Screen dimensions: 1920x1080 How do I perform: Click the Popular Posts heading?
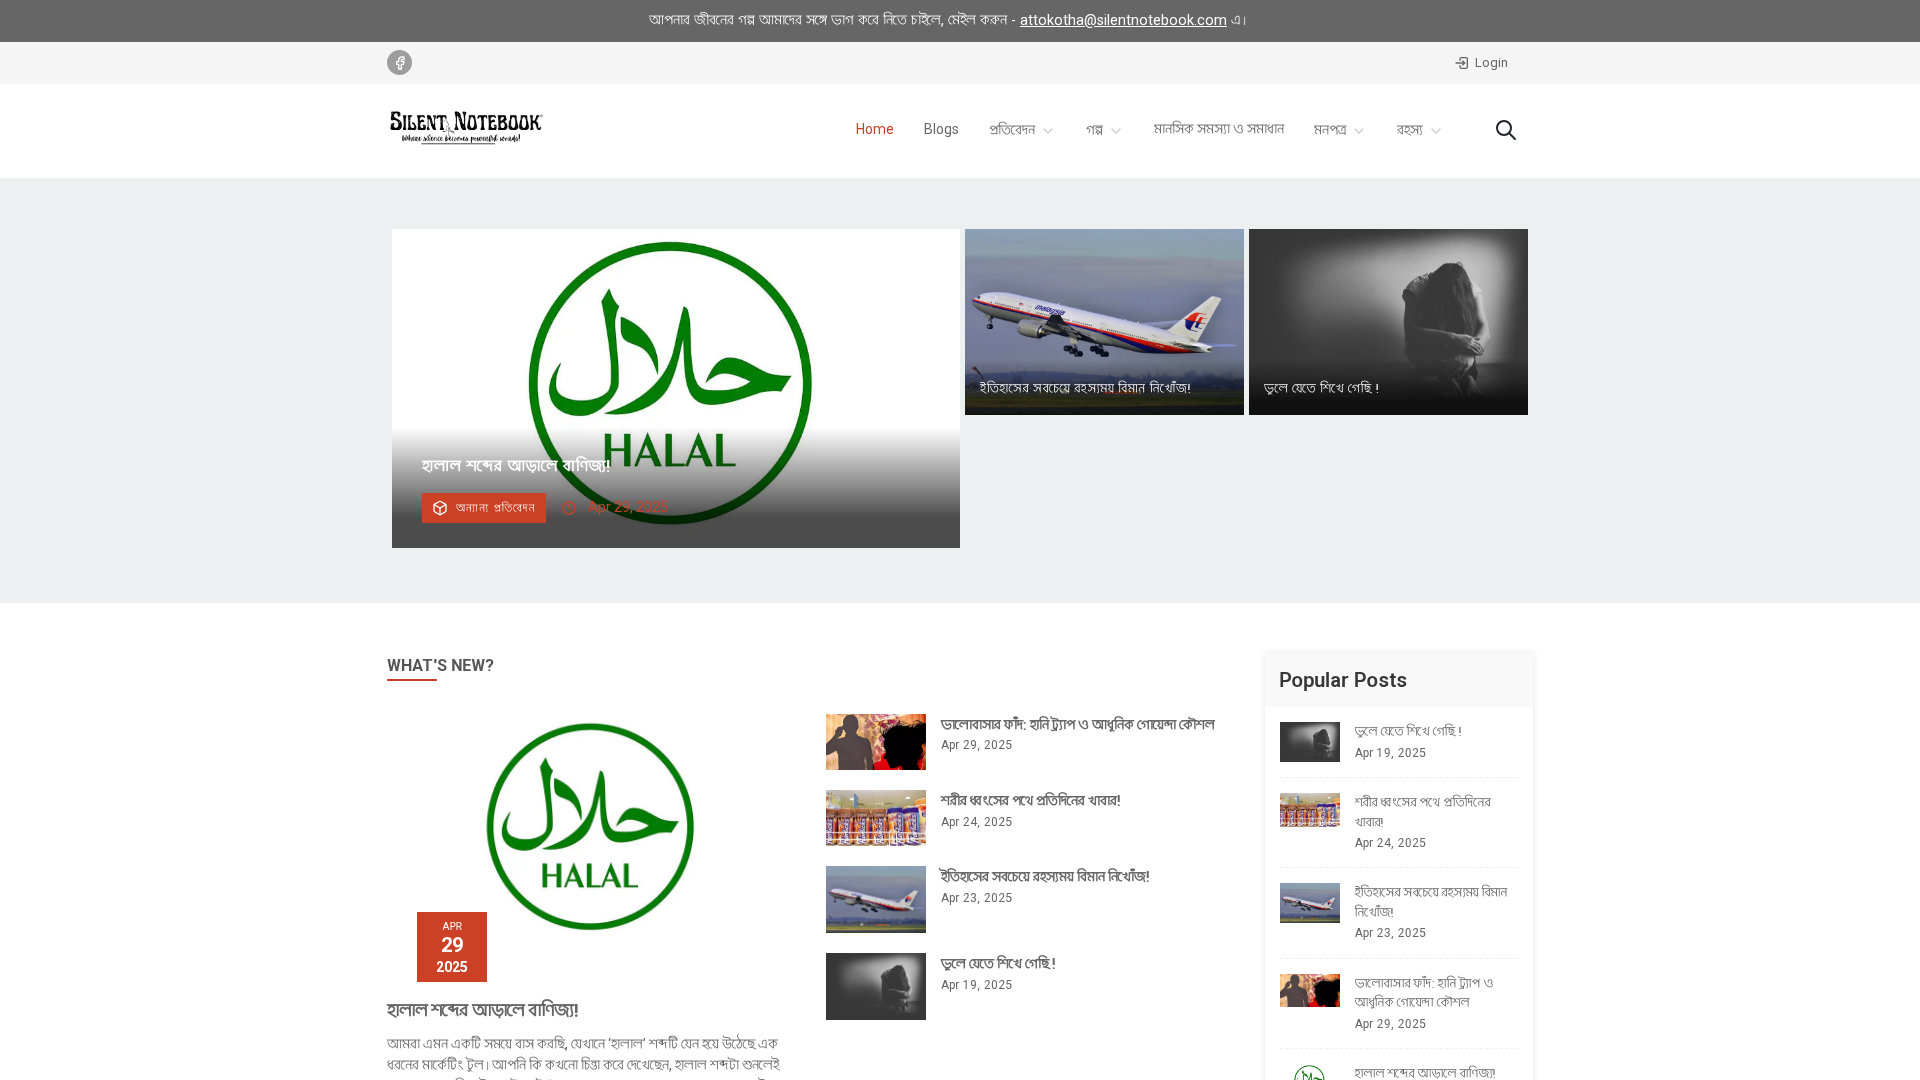[1343, 680]
